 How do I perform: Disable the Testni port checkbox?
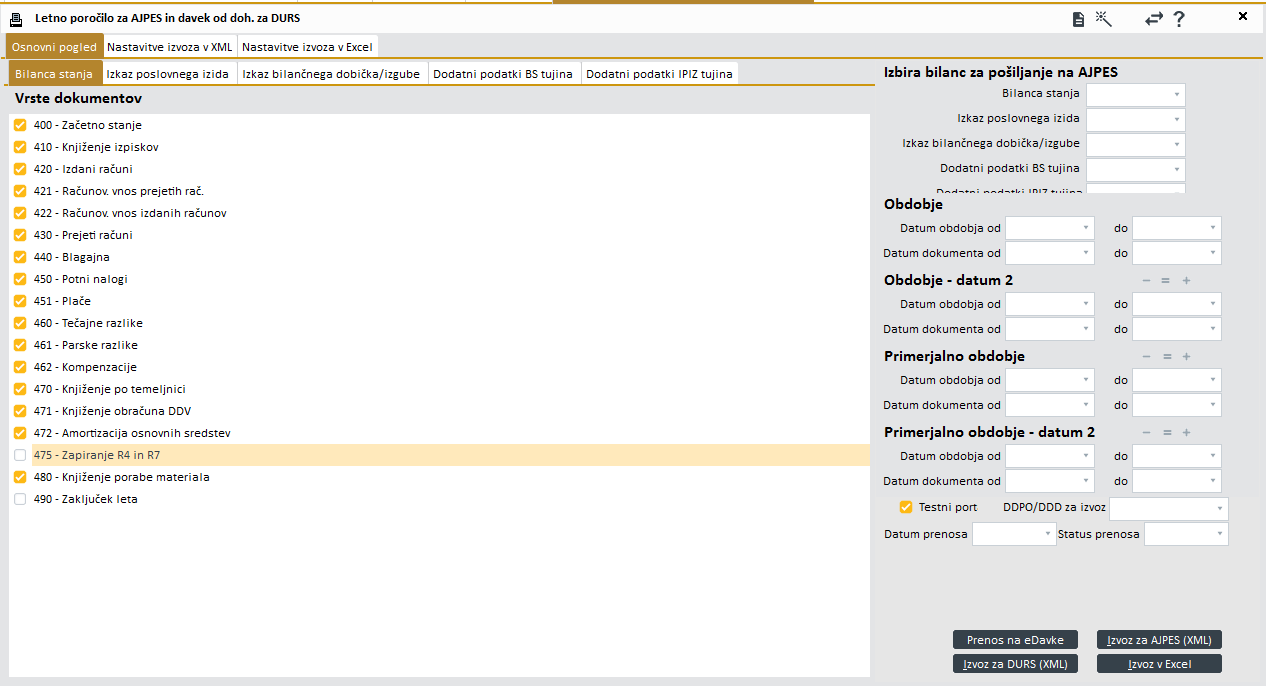[x=906, y=507]
